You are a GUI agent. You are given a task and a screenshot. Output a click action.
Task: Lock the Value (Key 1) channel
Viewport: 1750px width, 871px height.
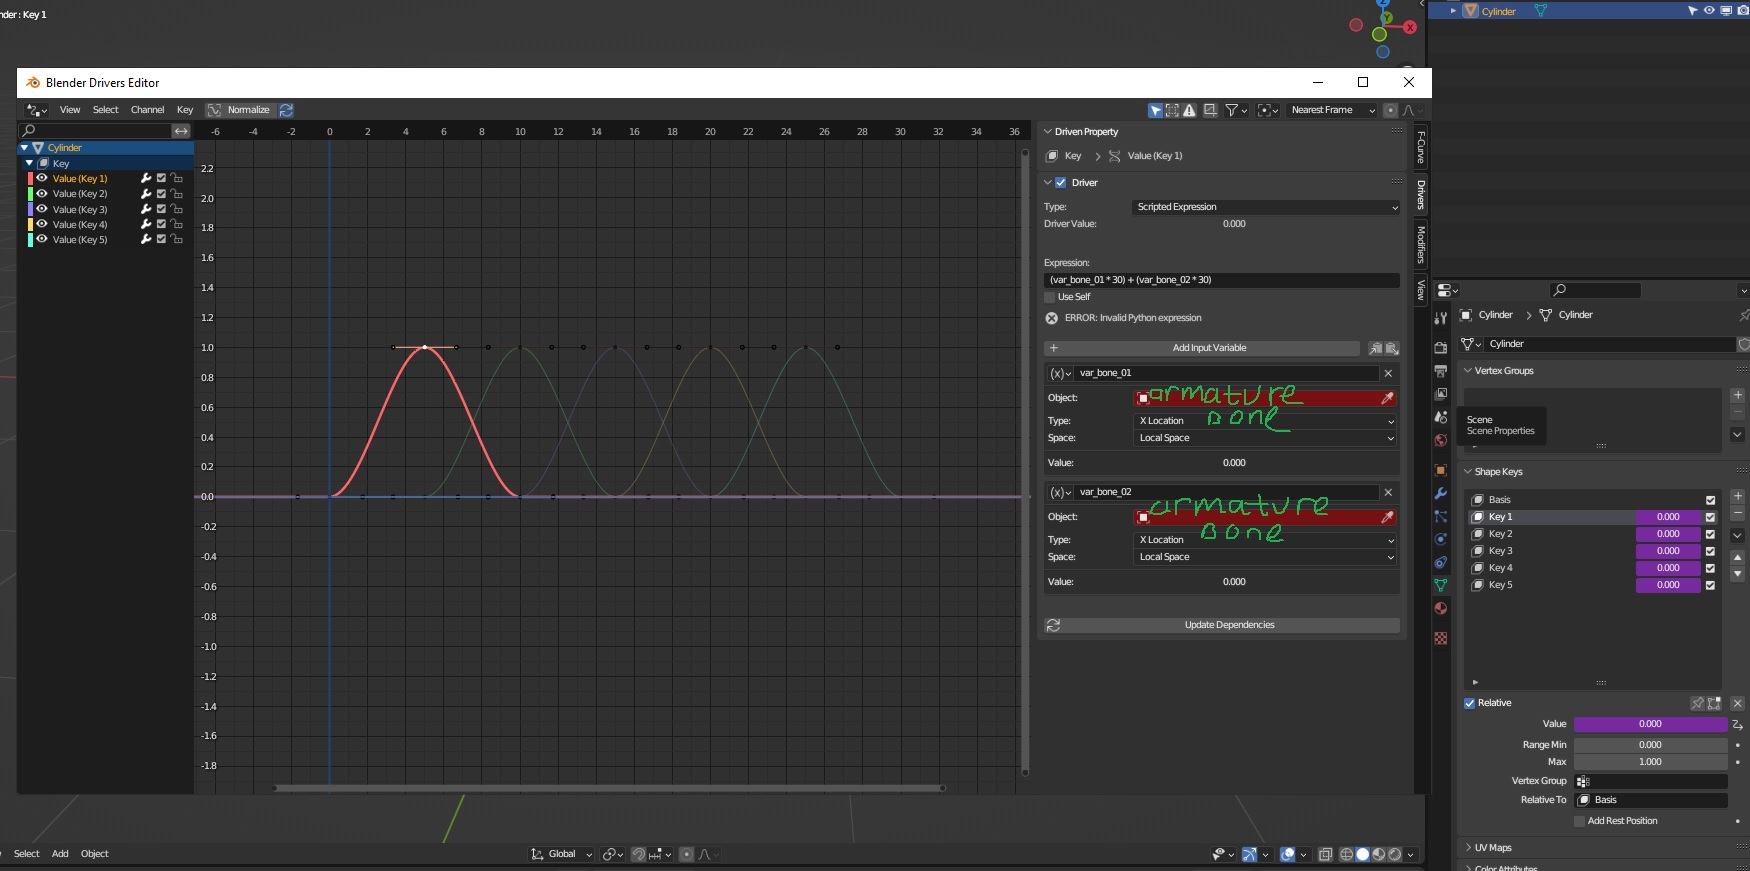tap(176, 178)
